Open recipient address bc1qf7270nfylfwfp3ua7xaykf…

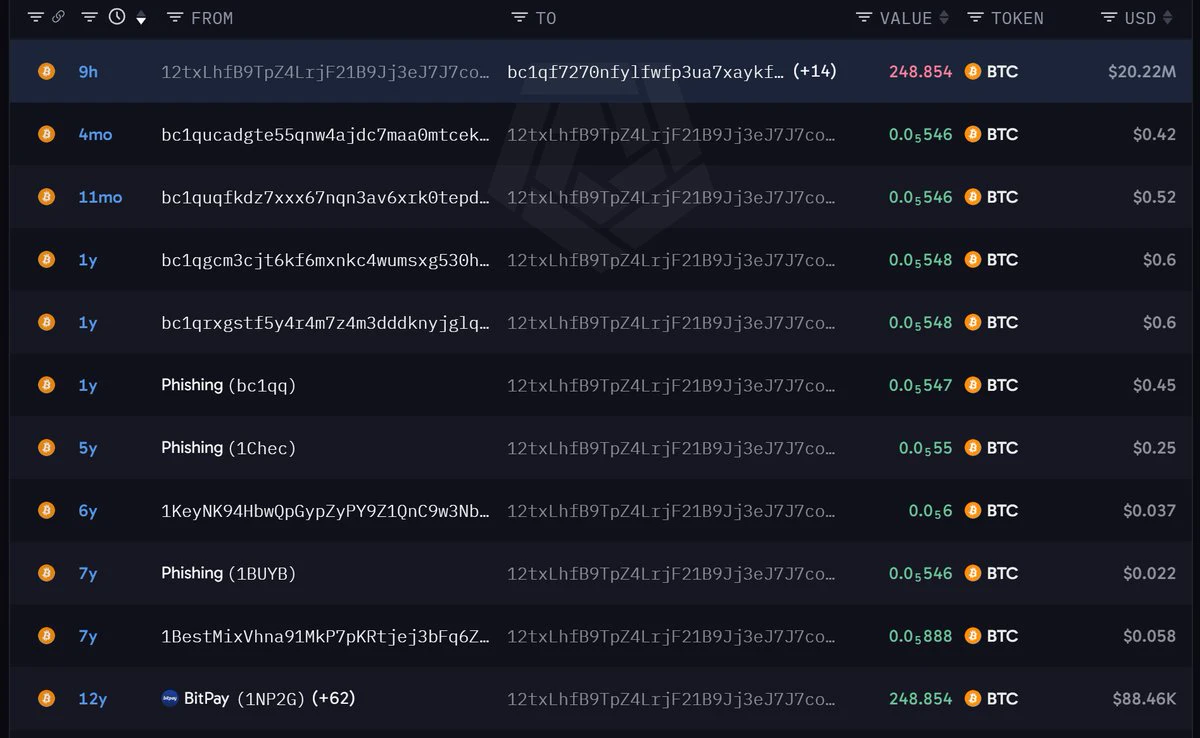click(x=646, y=72)
